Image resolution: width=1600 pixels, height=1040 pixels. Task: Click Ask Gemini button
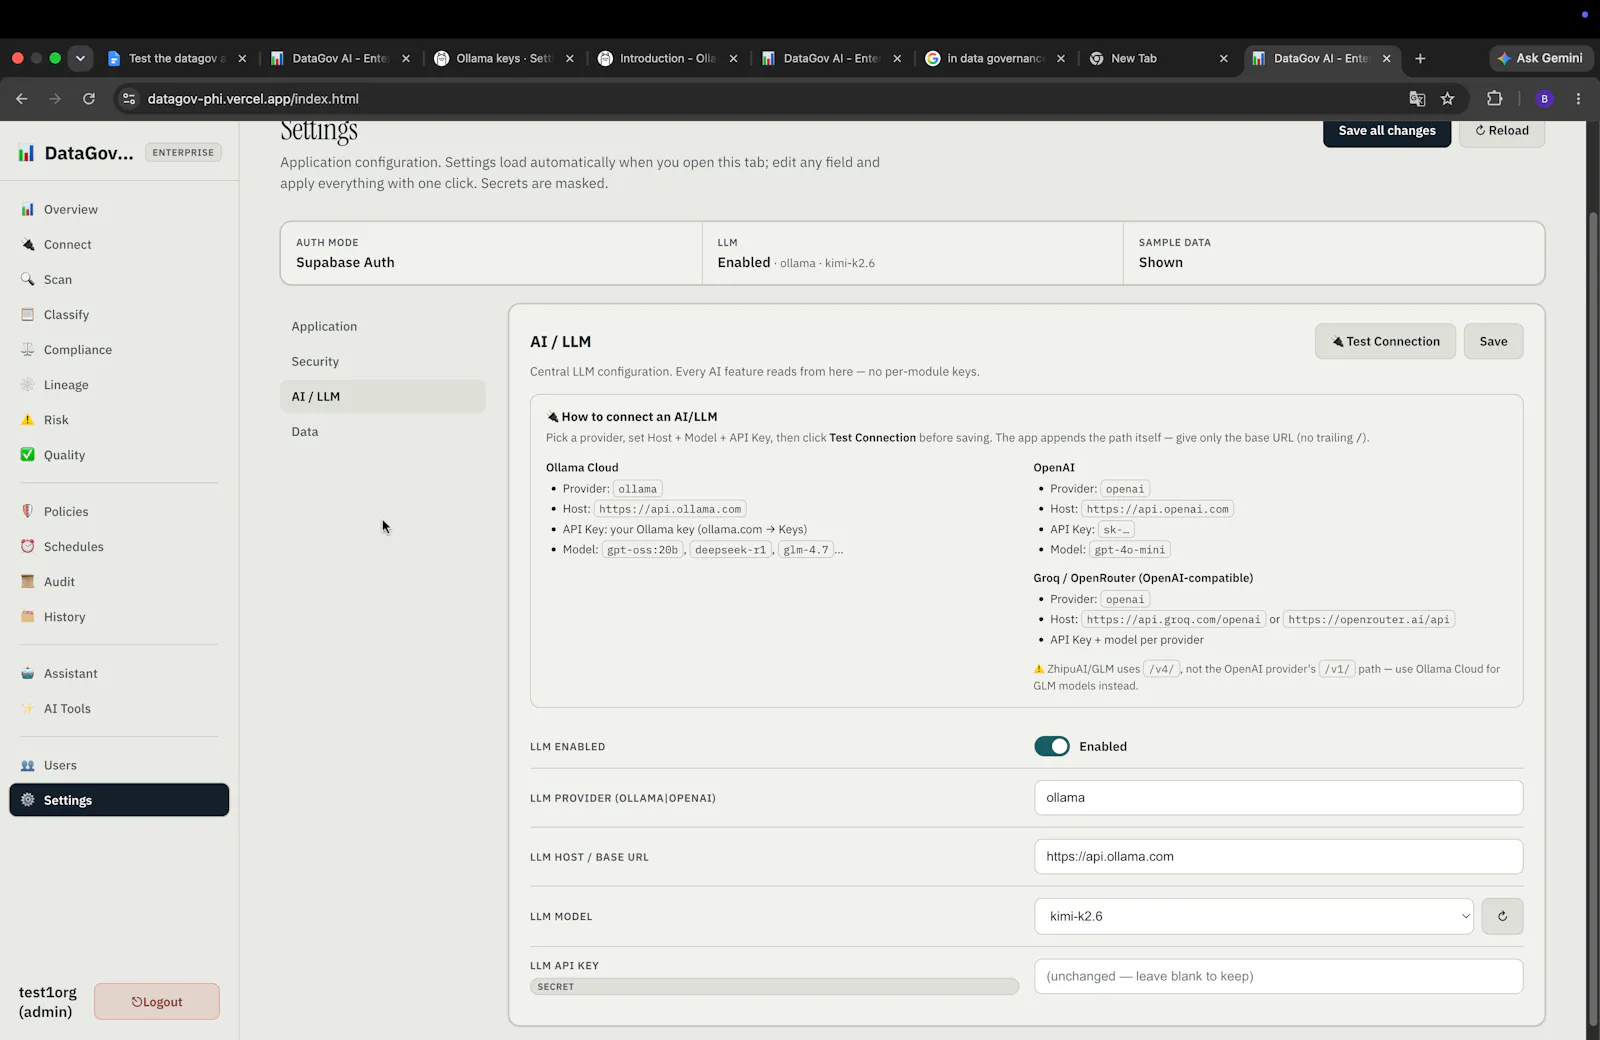tap(1541, 58)
